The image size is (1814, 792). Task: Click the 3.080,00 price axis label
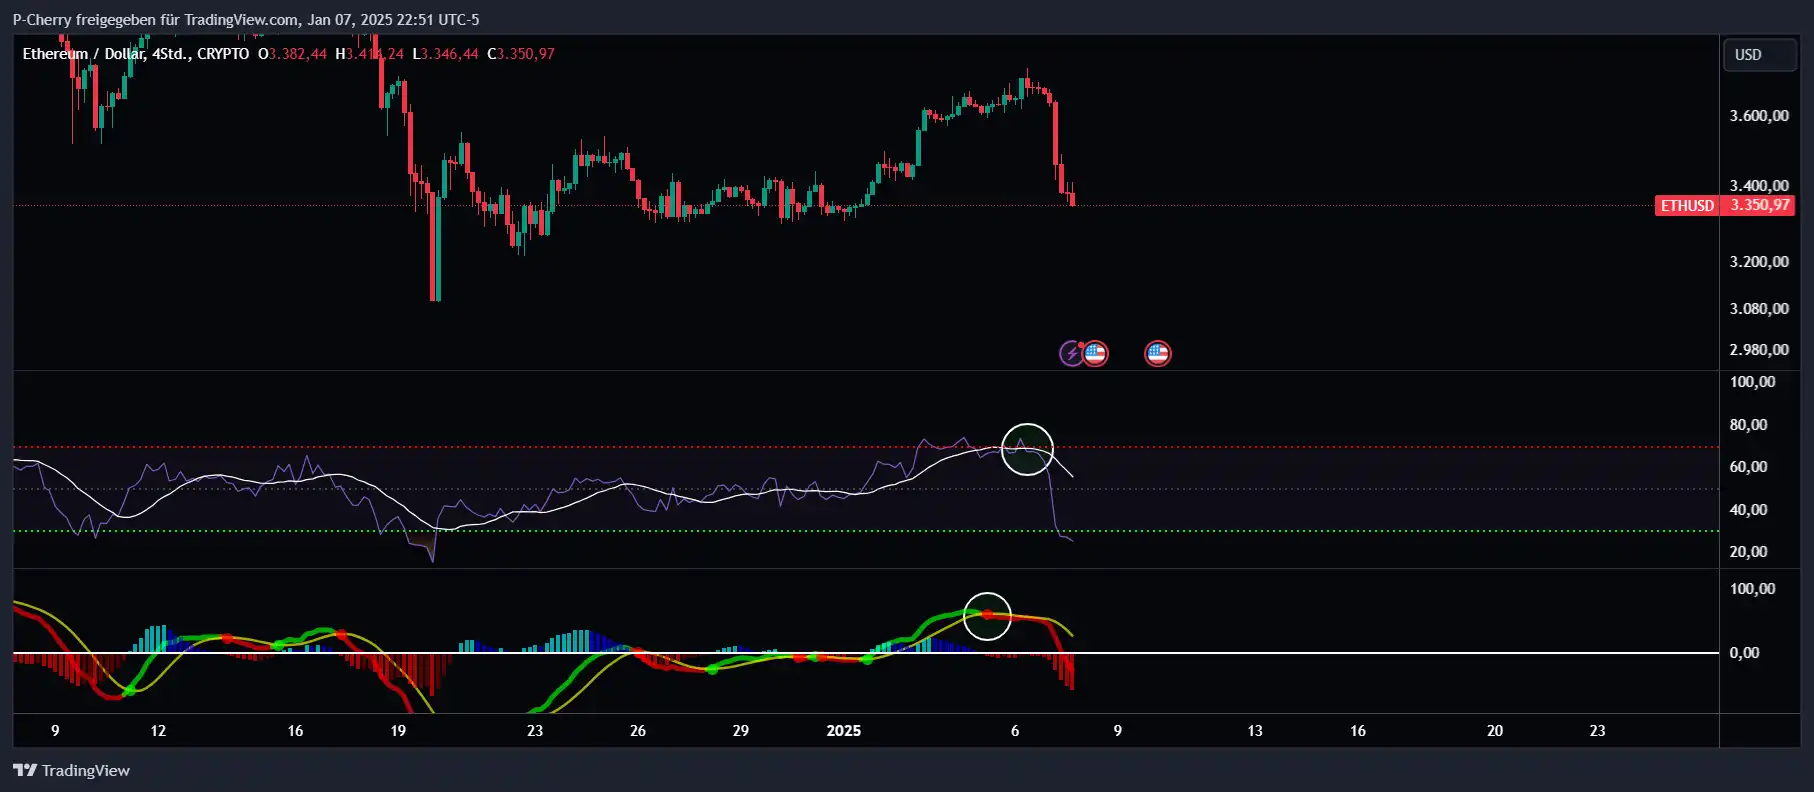coord(1759,309)
